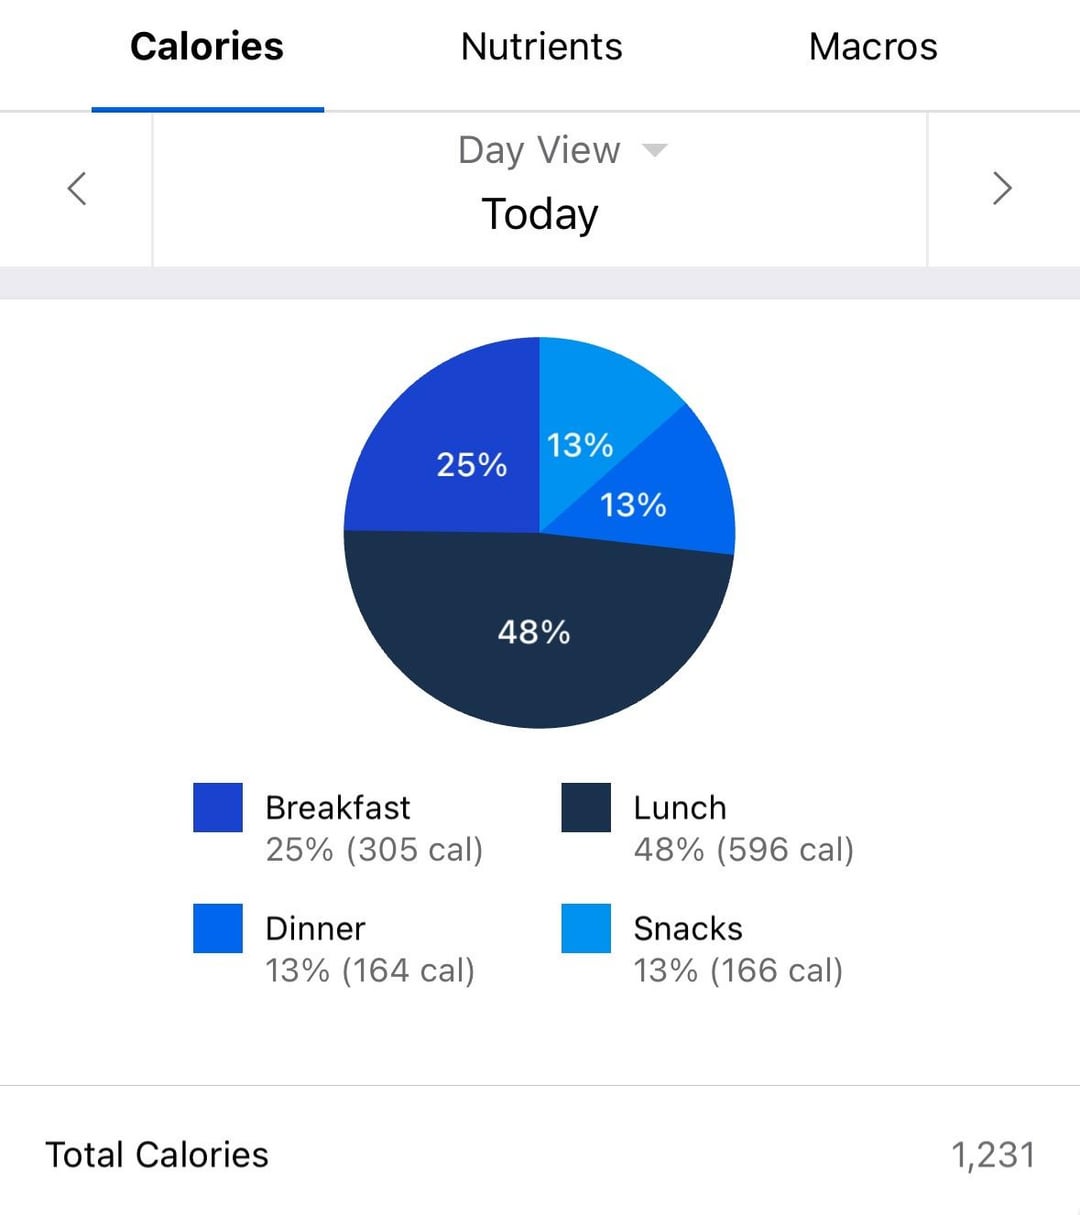Viewport: 1080px width, 1215px height.
Task: Switch to the Nutrients tab
Action: point(541,47)
